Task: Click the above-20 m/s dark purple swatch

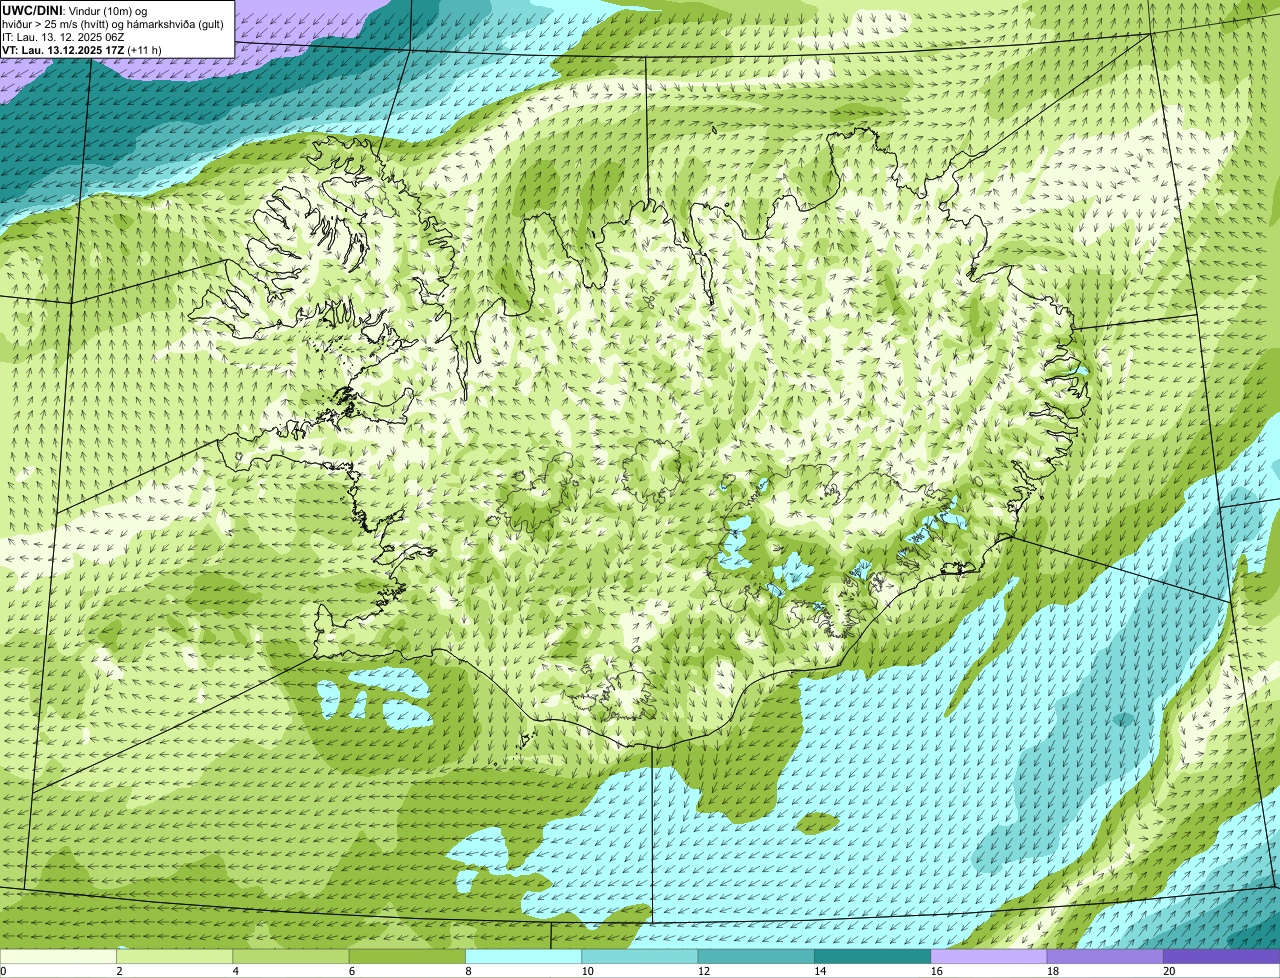Action: tap(1221, 956)
